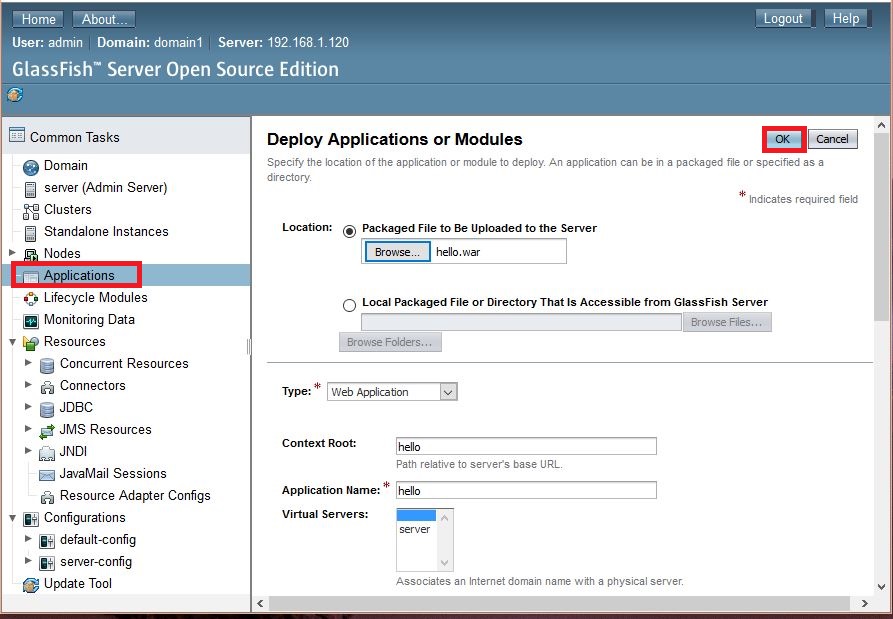Log out of the admin console

coord(783,18)
